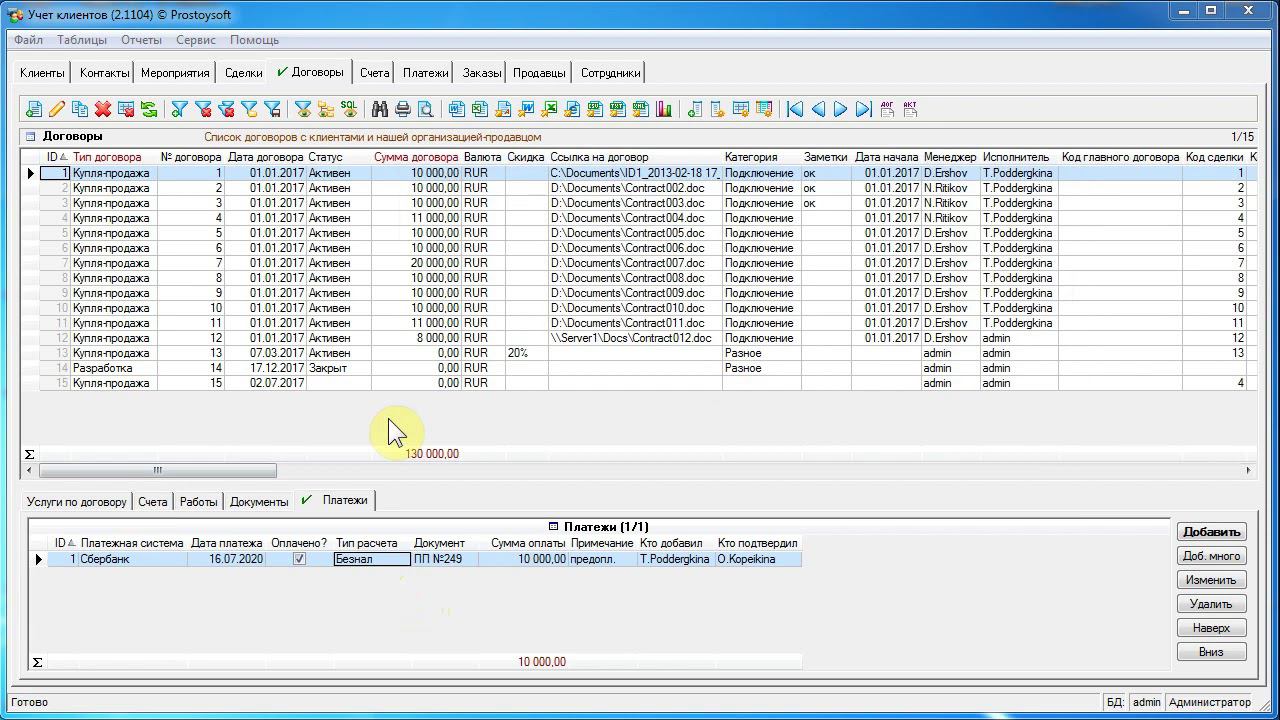Image resolution: width=1280 pixels, height=720 pixels.
Task: Click the CSV export icon
Action: (x=595, y=109)
